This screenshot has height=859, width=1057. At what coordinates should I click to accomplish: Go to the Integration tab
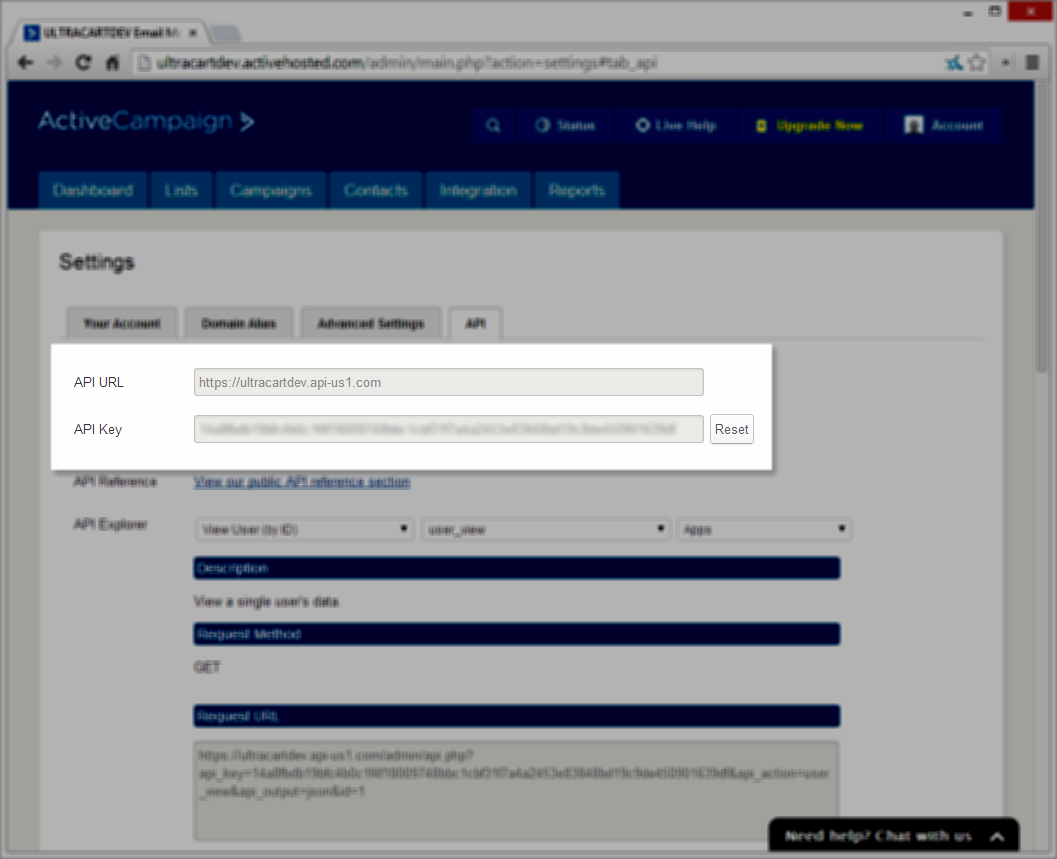click(479, 191)
